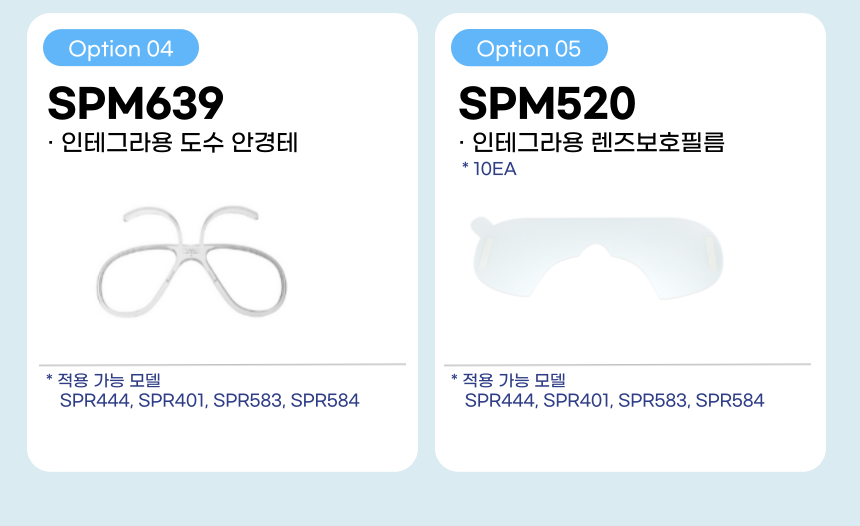Select SPR584 in the SPM520 card

[x=729, y=401]
